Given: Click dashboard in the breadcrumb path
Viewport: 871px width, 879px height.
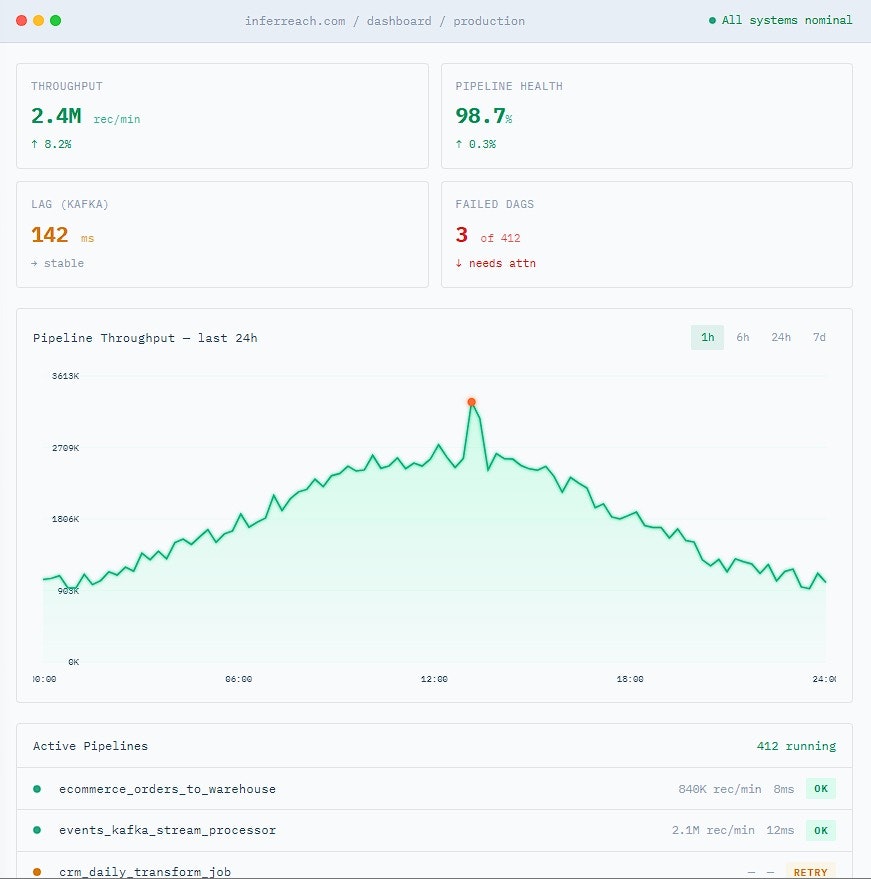Looking at the screenshot, I should (x=399, y=21).
